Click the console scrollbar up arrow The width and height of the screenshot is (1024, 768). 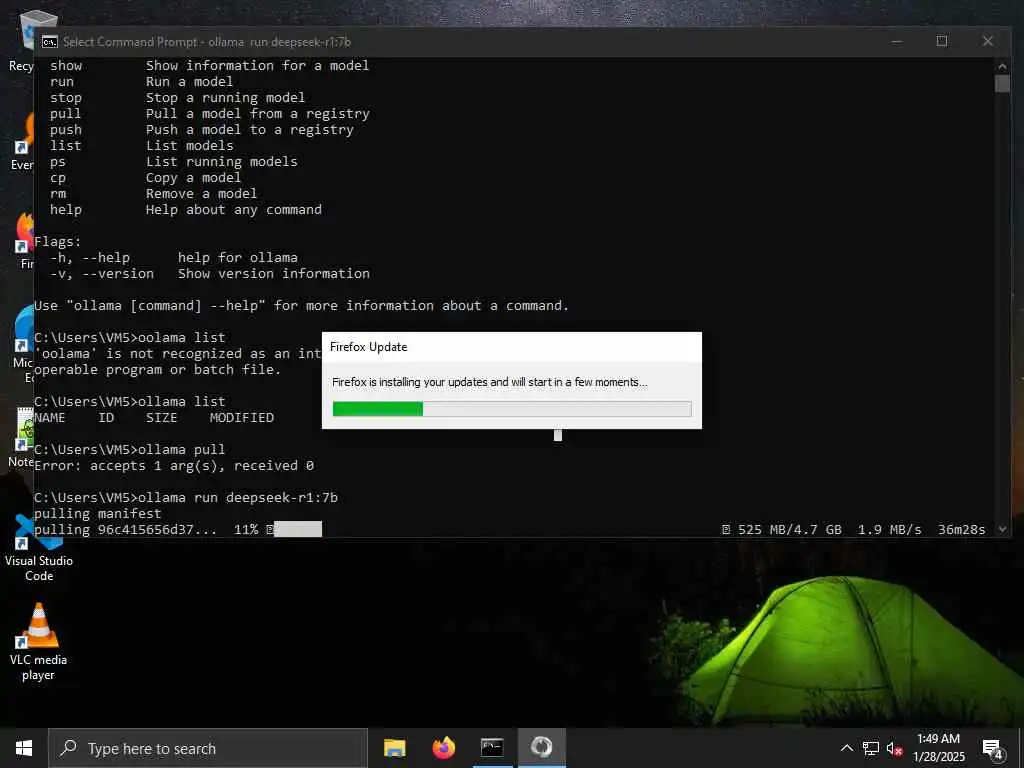coord(1002,66)
